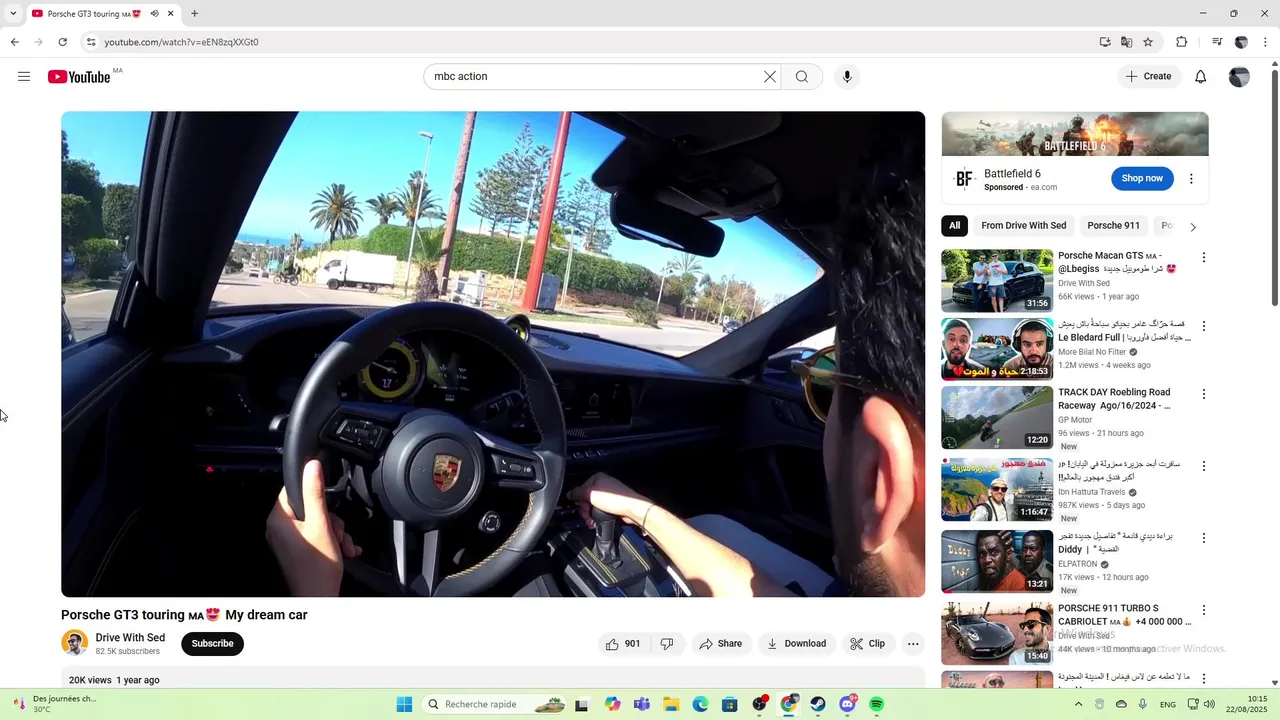Clear the search text with the X
The width and height of the screenshot is (1280, 720).
point(770,77)
